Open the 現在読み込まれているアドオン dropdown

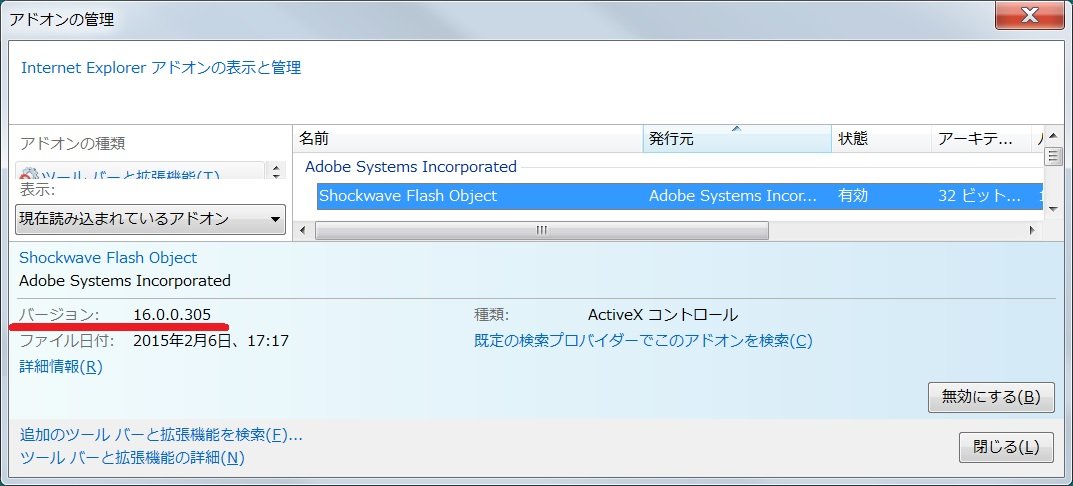pyautogui.click(x=151, y=219)
